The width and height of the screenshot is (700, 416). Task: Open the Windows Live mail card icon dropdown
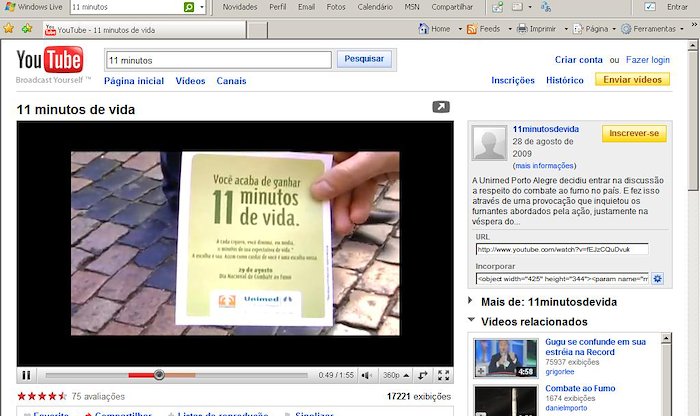[x=530, y=7]
